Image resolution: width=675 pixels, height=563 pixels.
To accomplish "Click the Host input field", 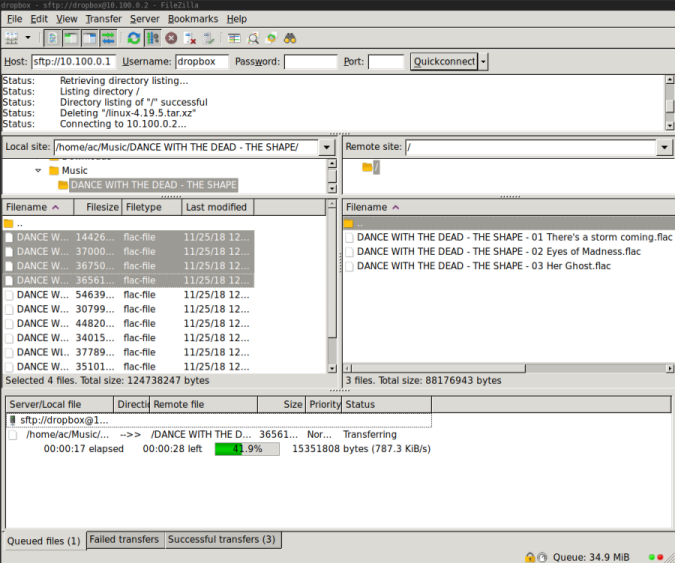I will pyautogui.click(x=74, y=62).
